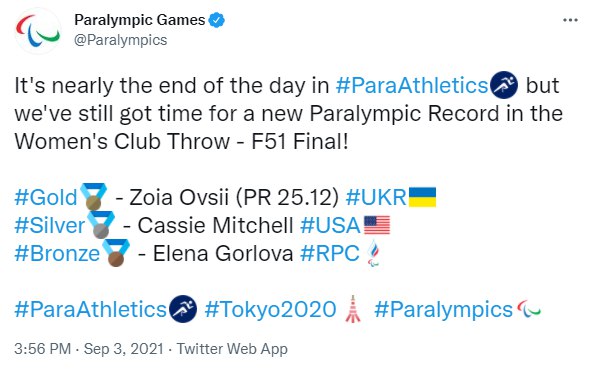Open the Paralympic Games profile avatar

38,31
